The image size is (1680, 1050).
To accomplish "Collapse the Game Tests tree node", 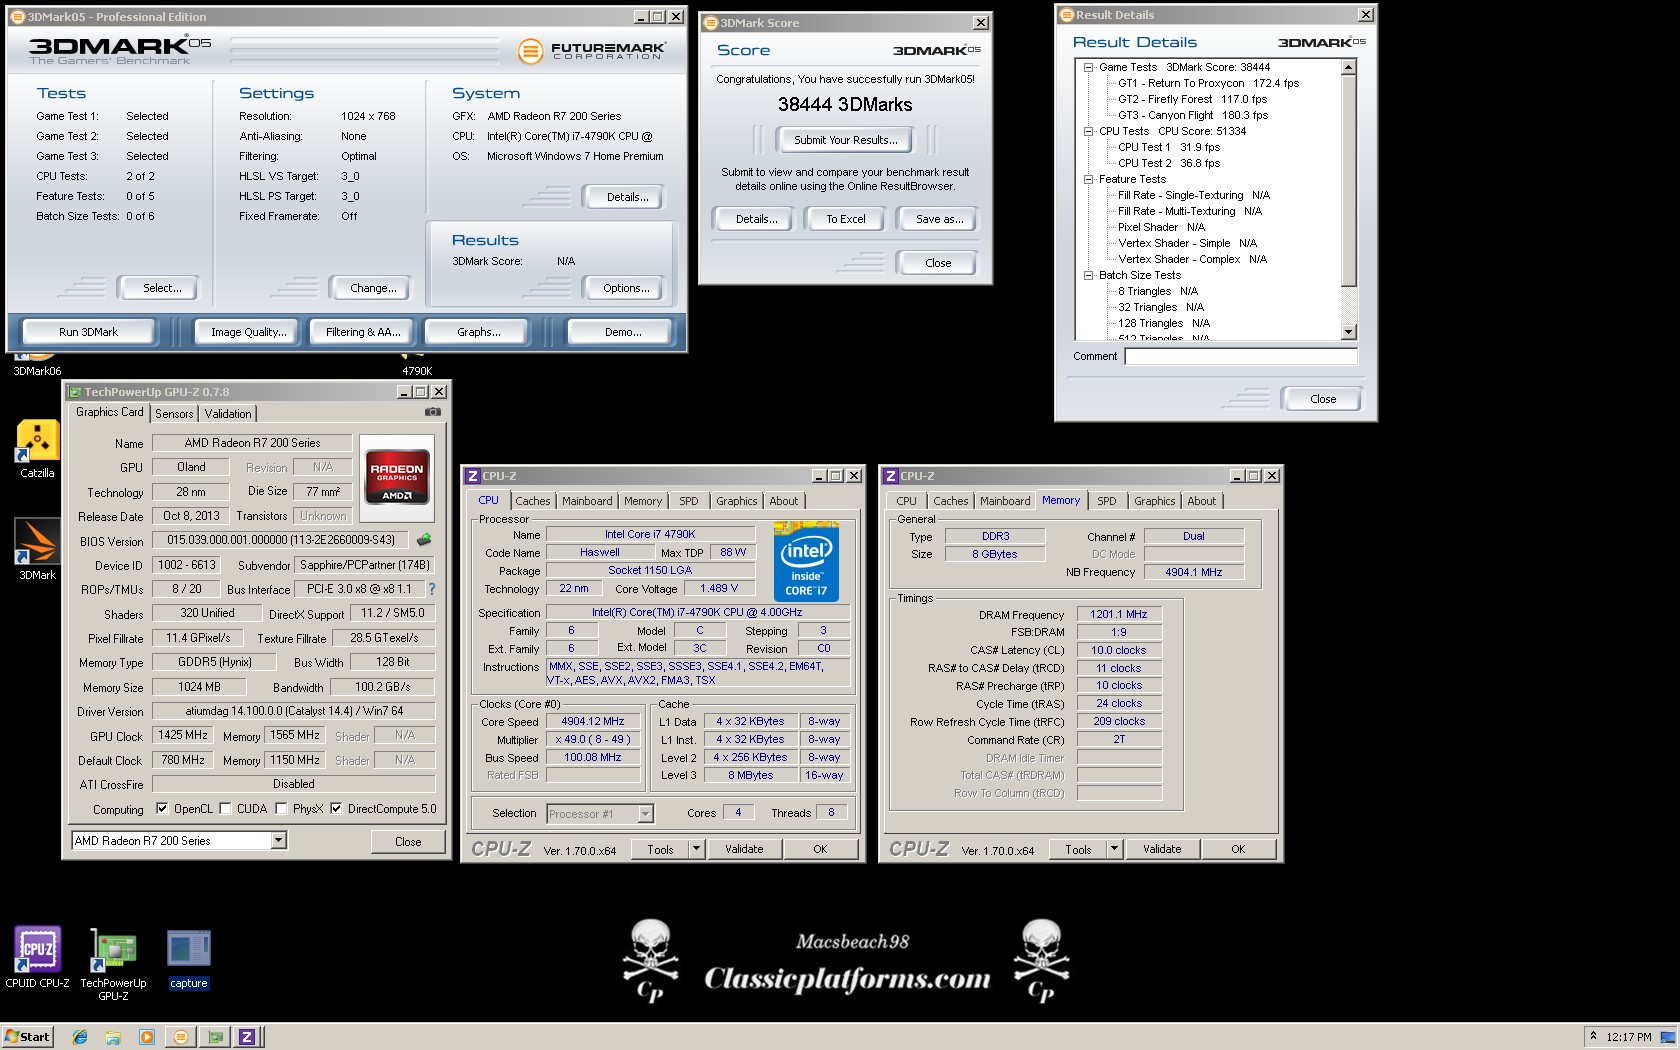I will coord(1089,67).
